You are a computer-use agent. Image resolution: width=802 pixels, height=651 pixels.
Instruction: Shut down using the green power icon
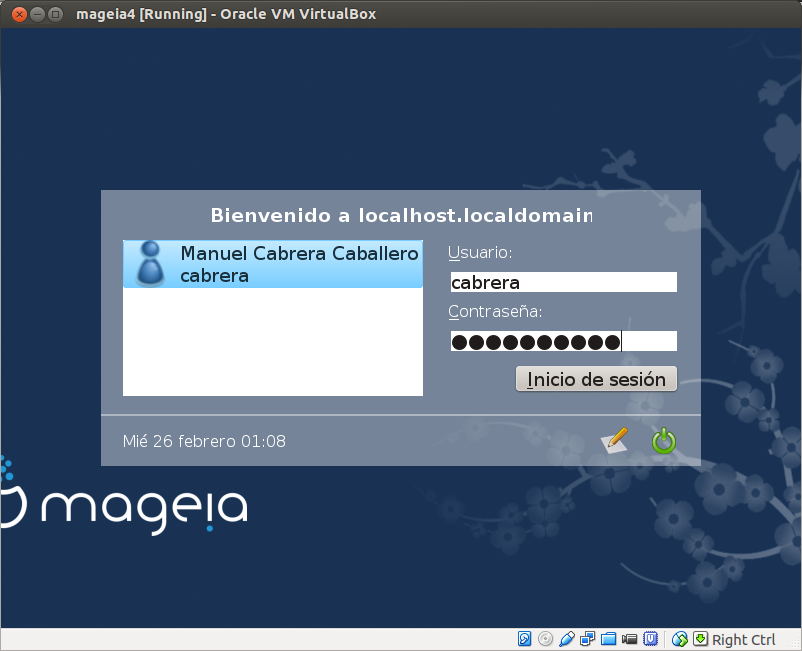[664, 440]
